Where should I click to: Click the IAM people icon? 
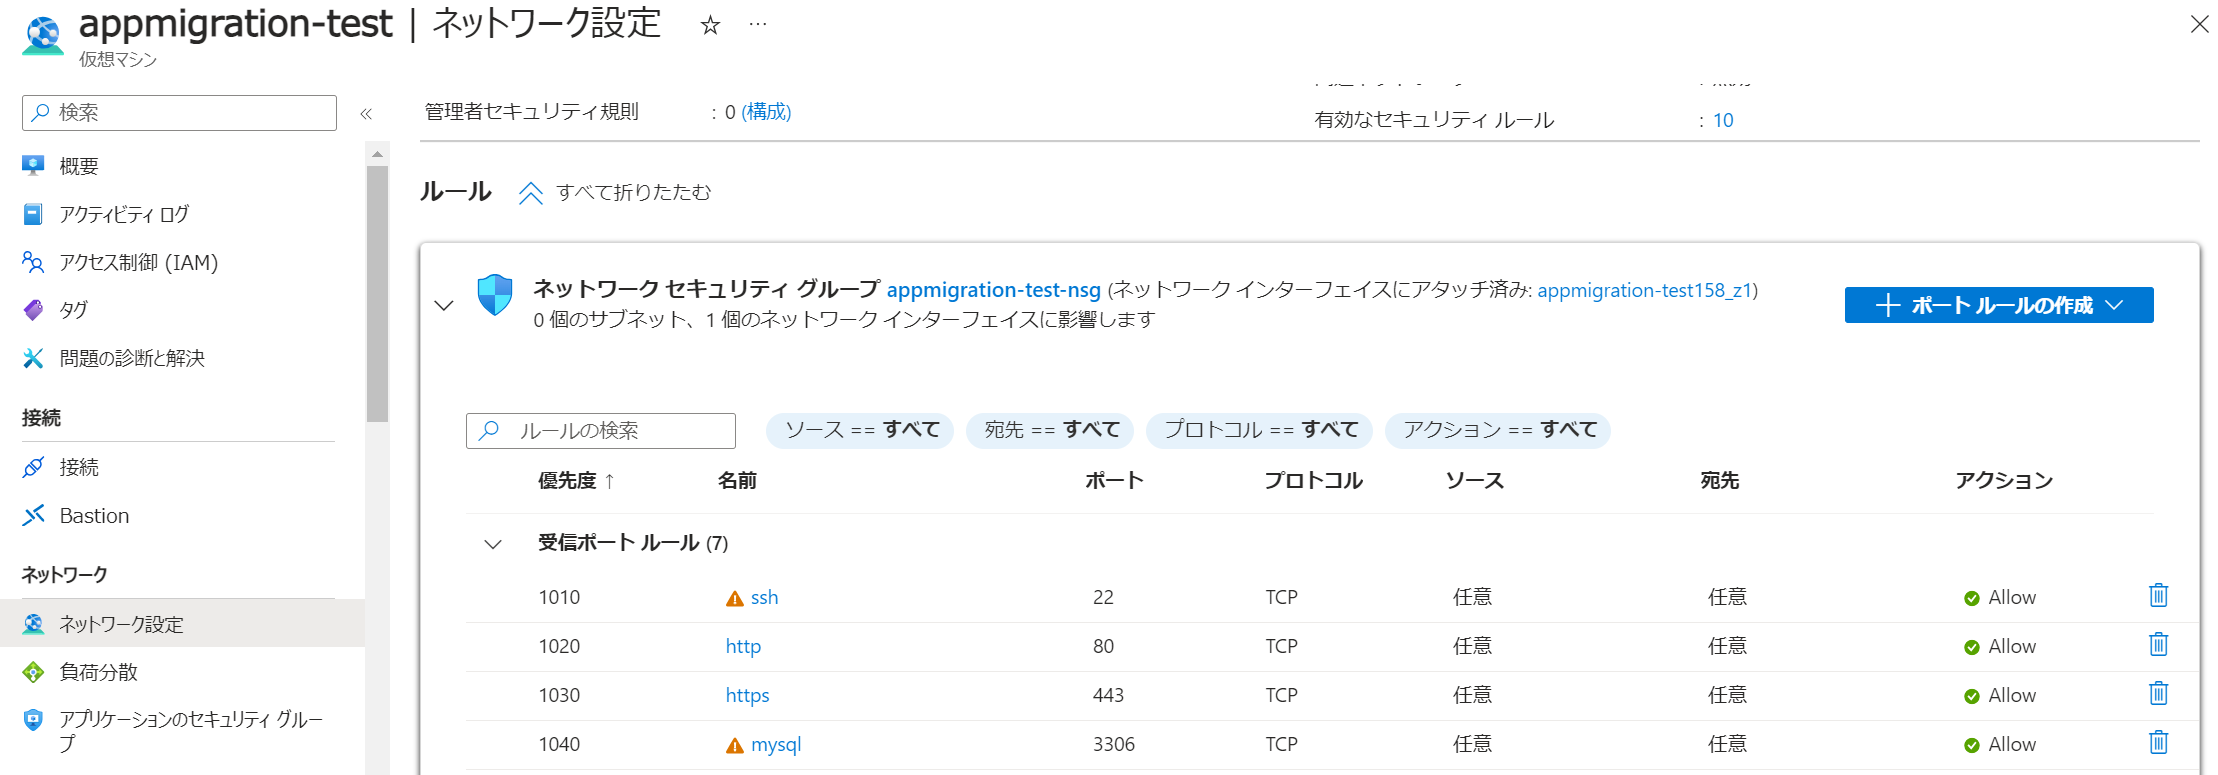pyautogui.click(x=33, y=262)
